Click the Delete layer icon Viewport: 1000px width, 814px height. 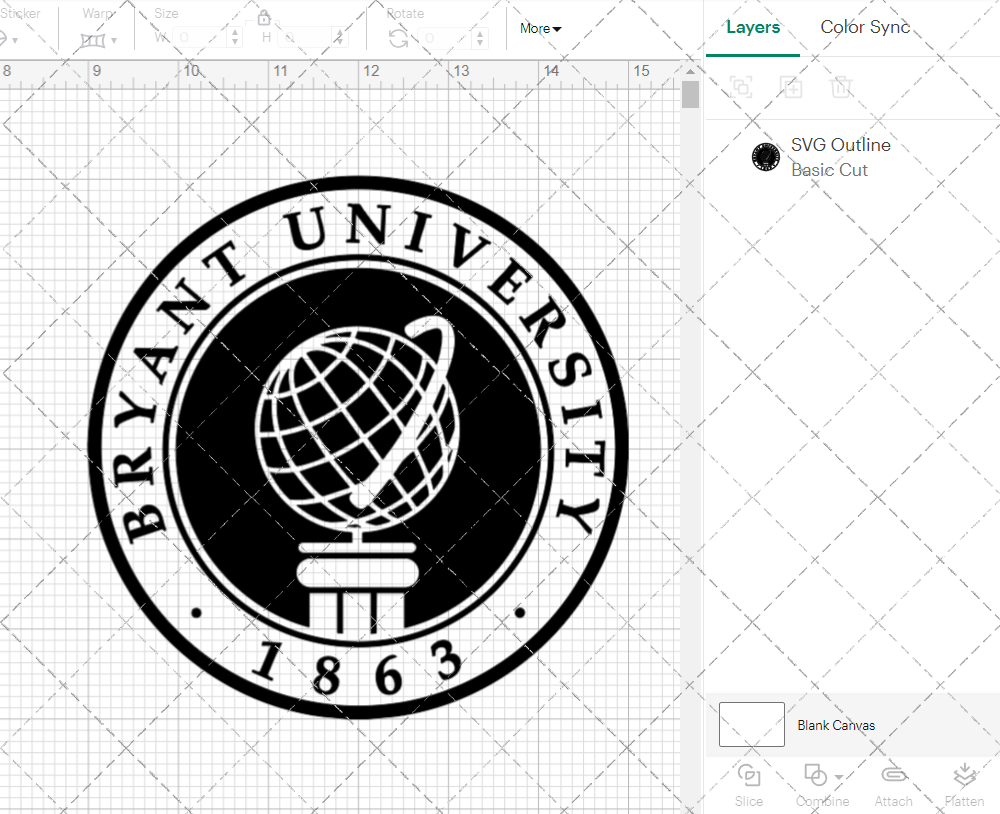[x=842, y=87]
